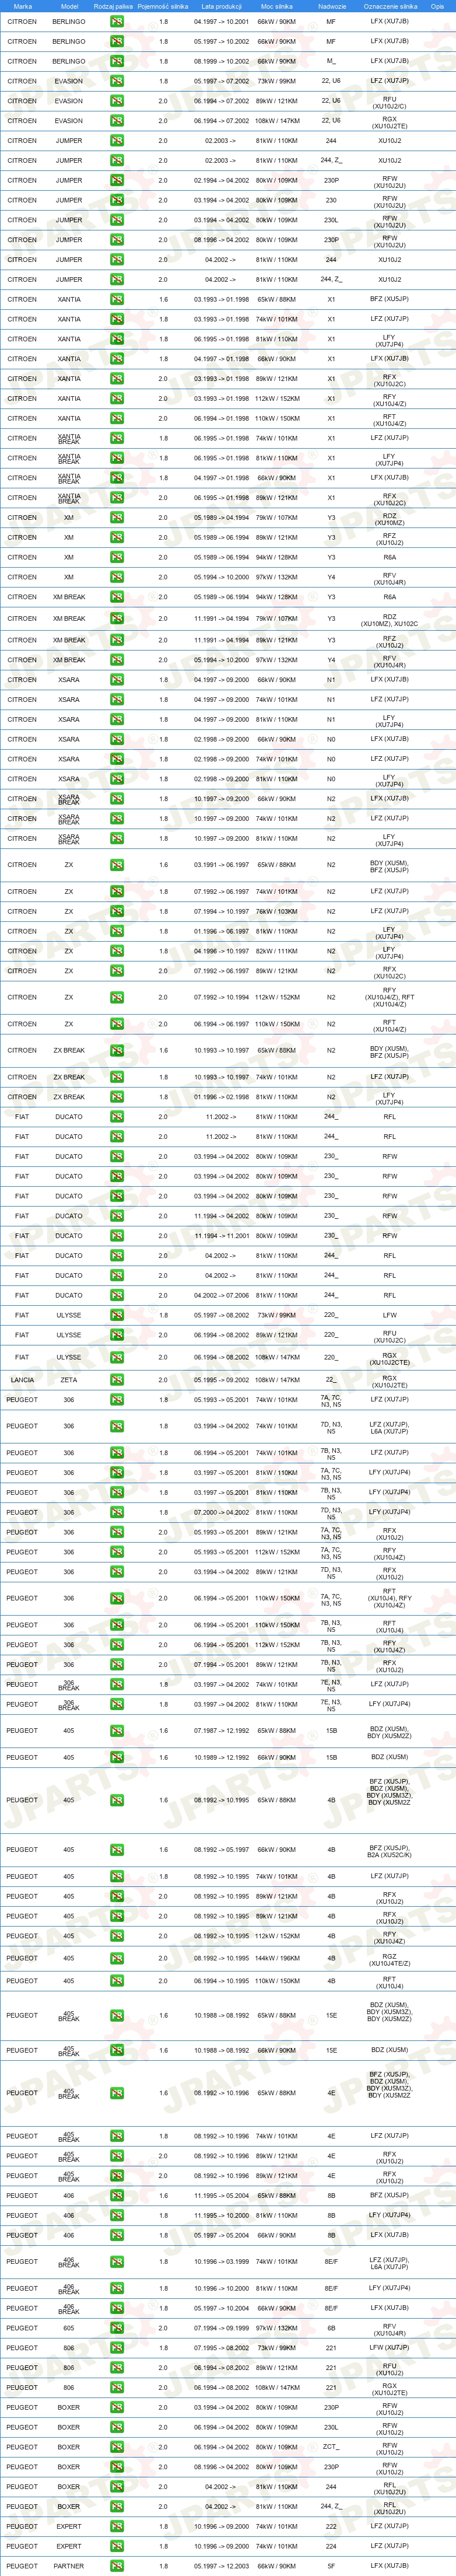Click the 08.1992 -> 05.1997 production years cell
456x2576 pixels.
pos(221,1850)
